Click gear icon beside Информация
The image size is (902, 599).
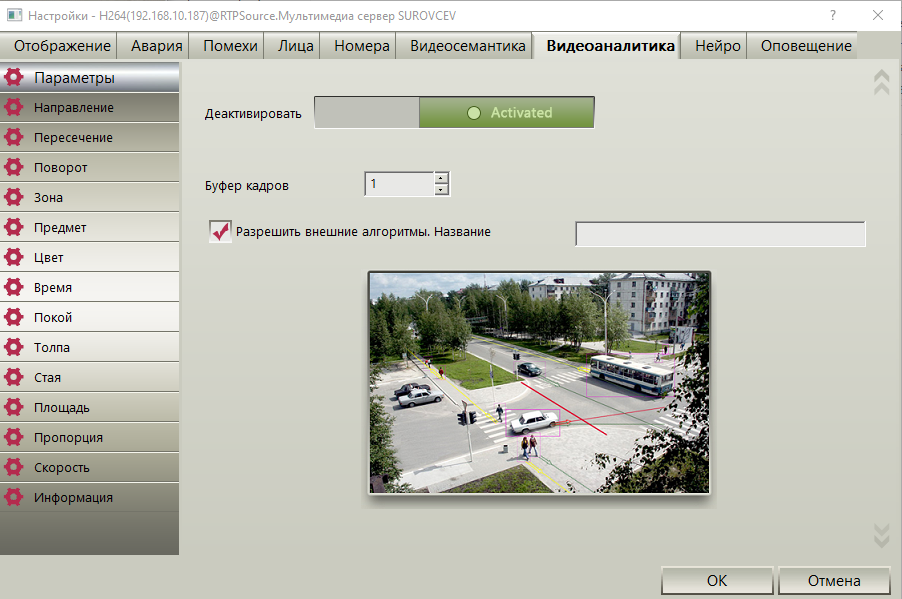14,497
